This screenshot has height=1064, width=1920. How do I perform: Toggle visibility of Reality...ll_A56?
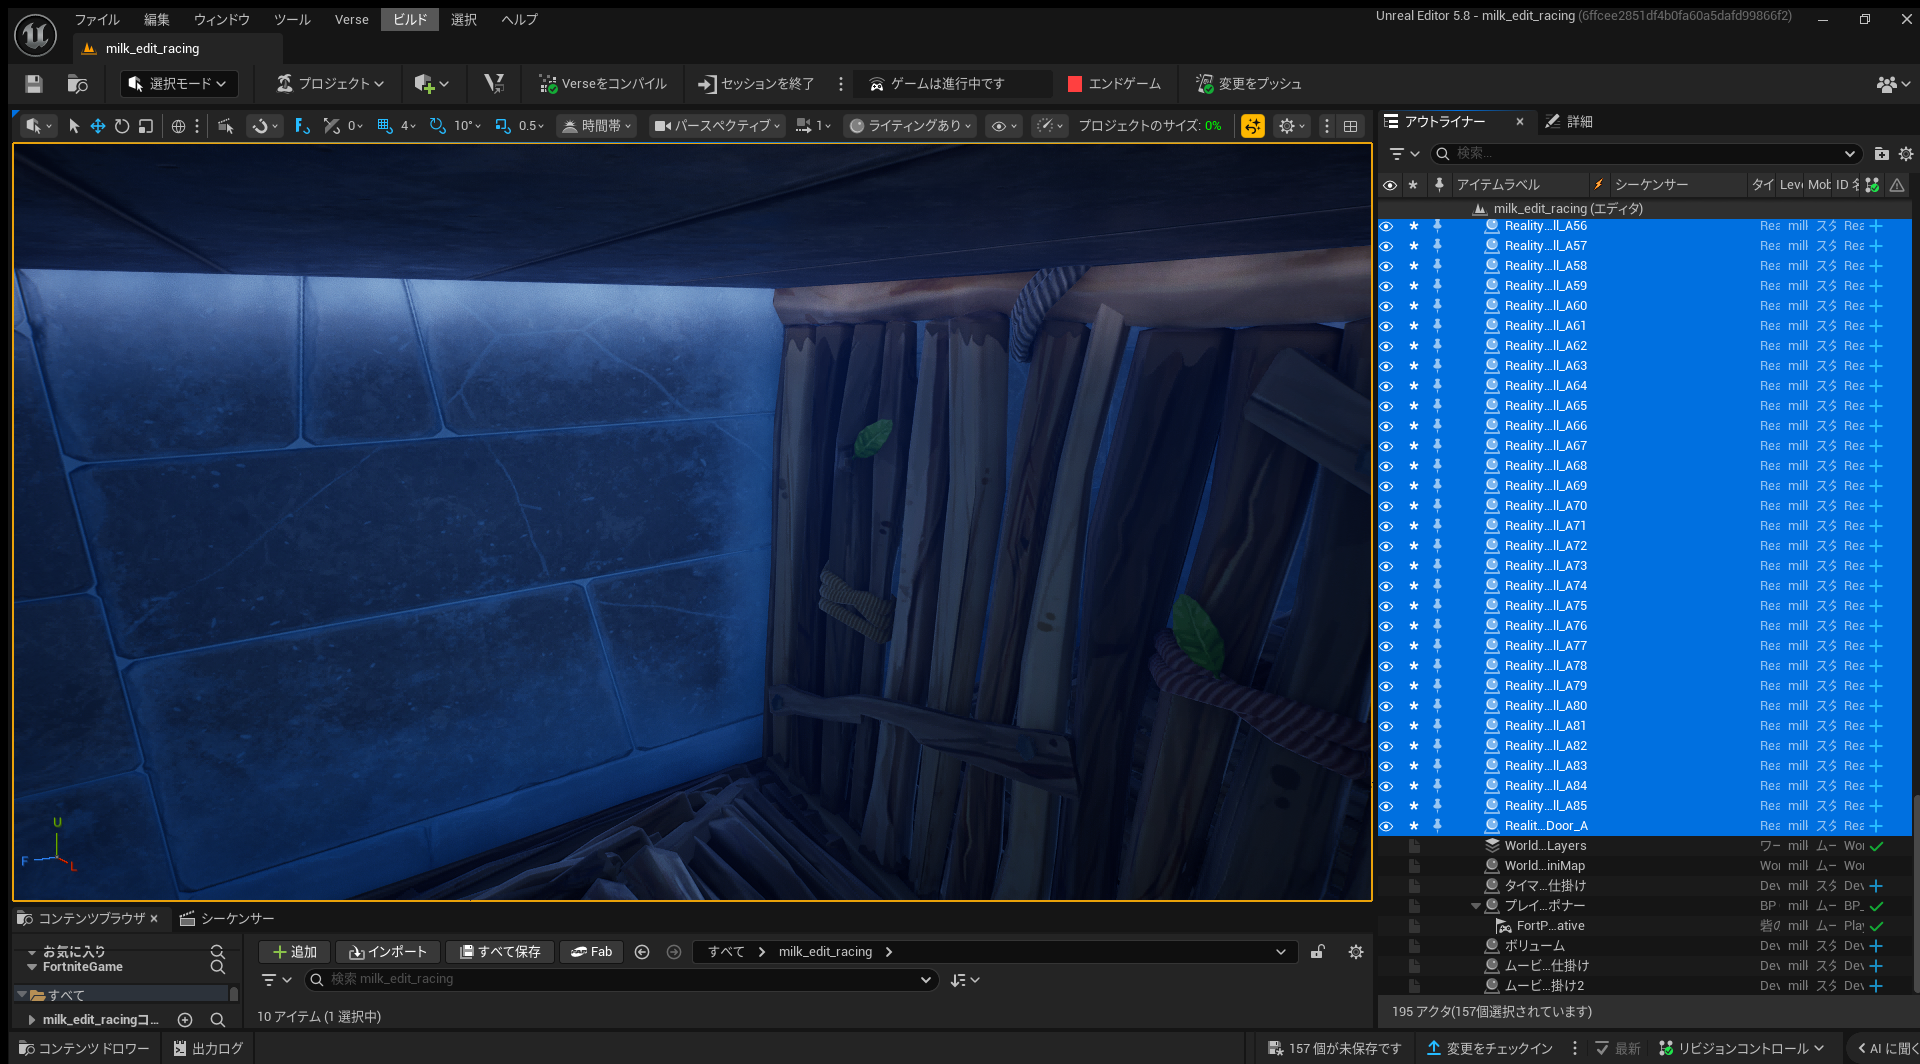tap(1387, 226)
